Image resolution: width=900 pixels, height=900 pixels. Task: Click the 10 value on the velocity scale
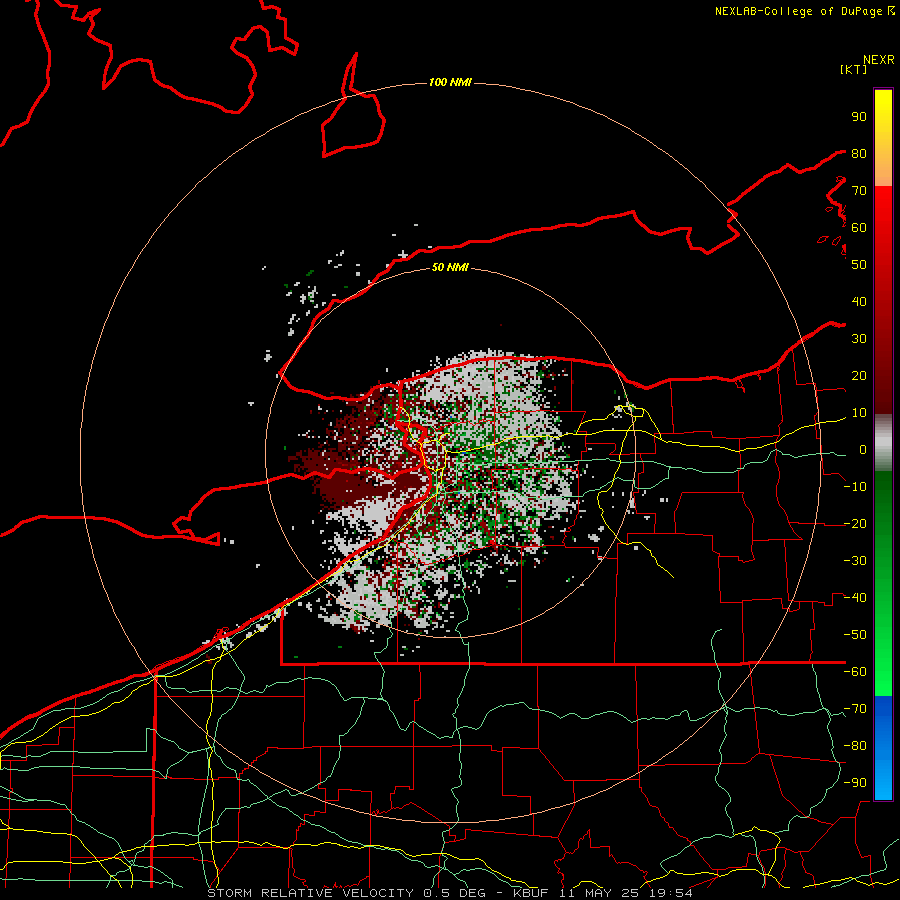click(x=859, y=413)
